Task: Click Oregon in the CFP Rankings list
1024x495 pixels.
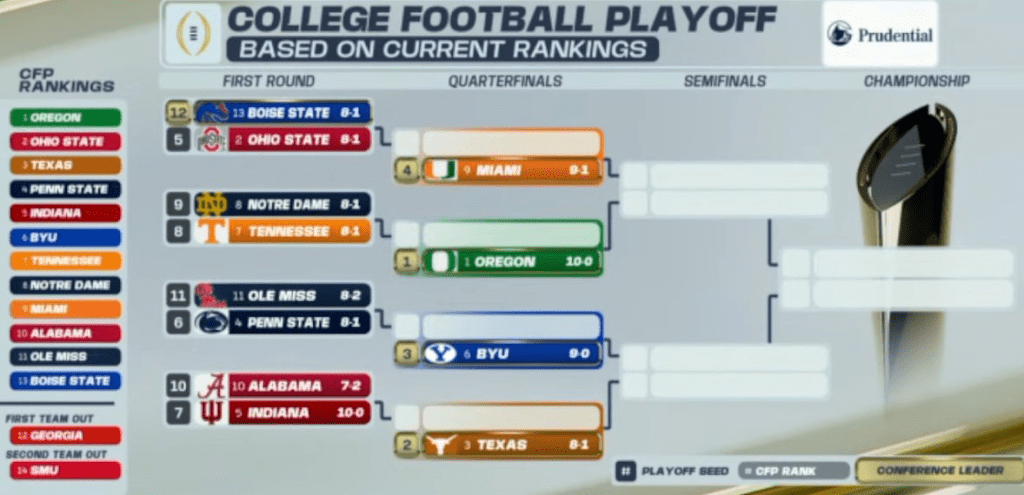Action: tap(65, 117)
